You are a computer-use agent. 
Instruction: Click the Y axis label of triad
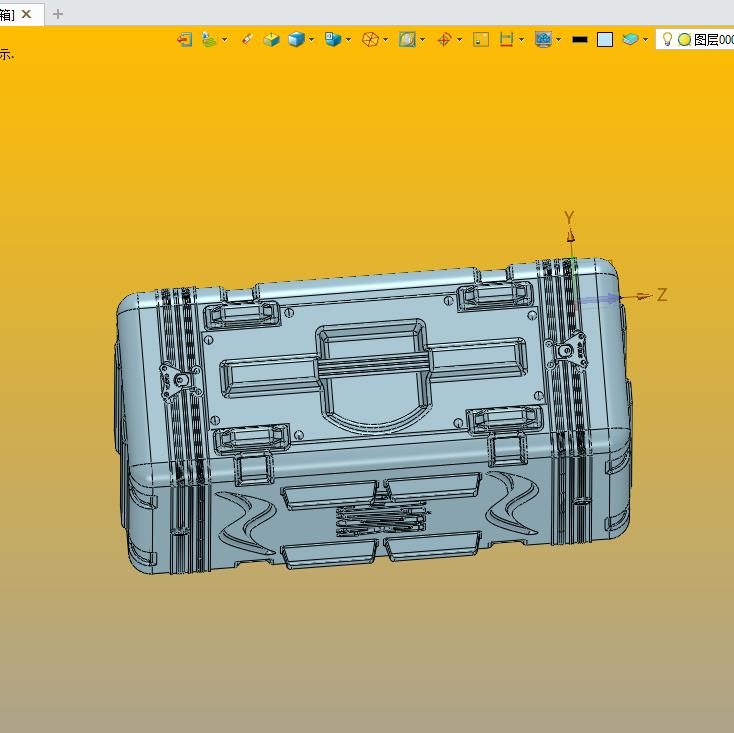pos(569,217)
